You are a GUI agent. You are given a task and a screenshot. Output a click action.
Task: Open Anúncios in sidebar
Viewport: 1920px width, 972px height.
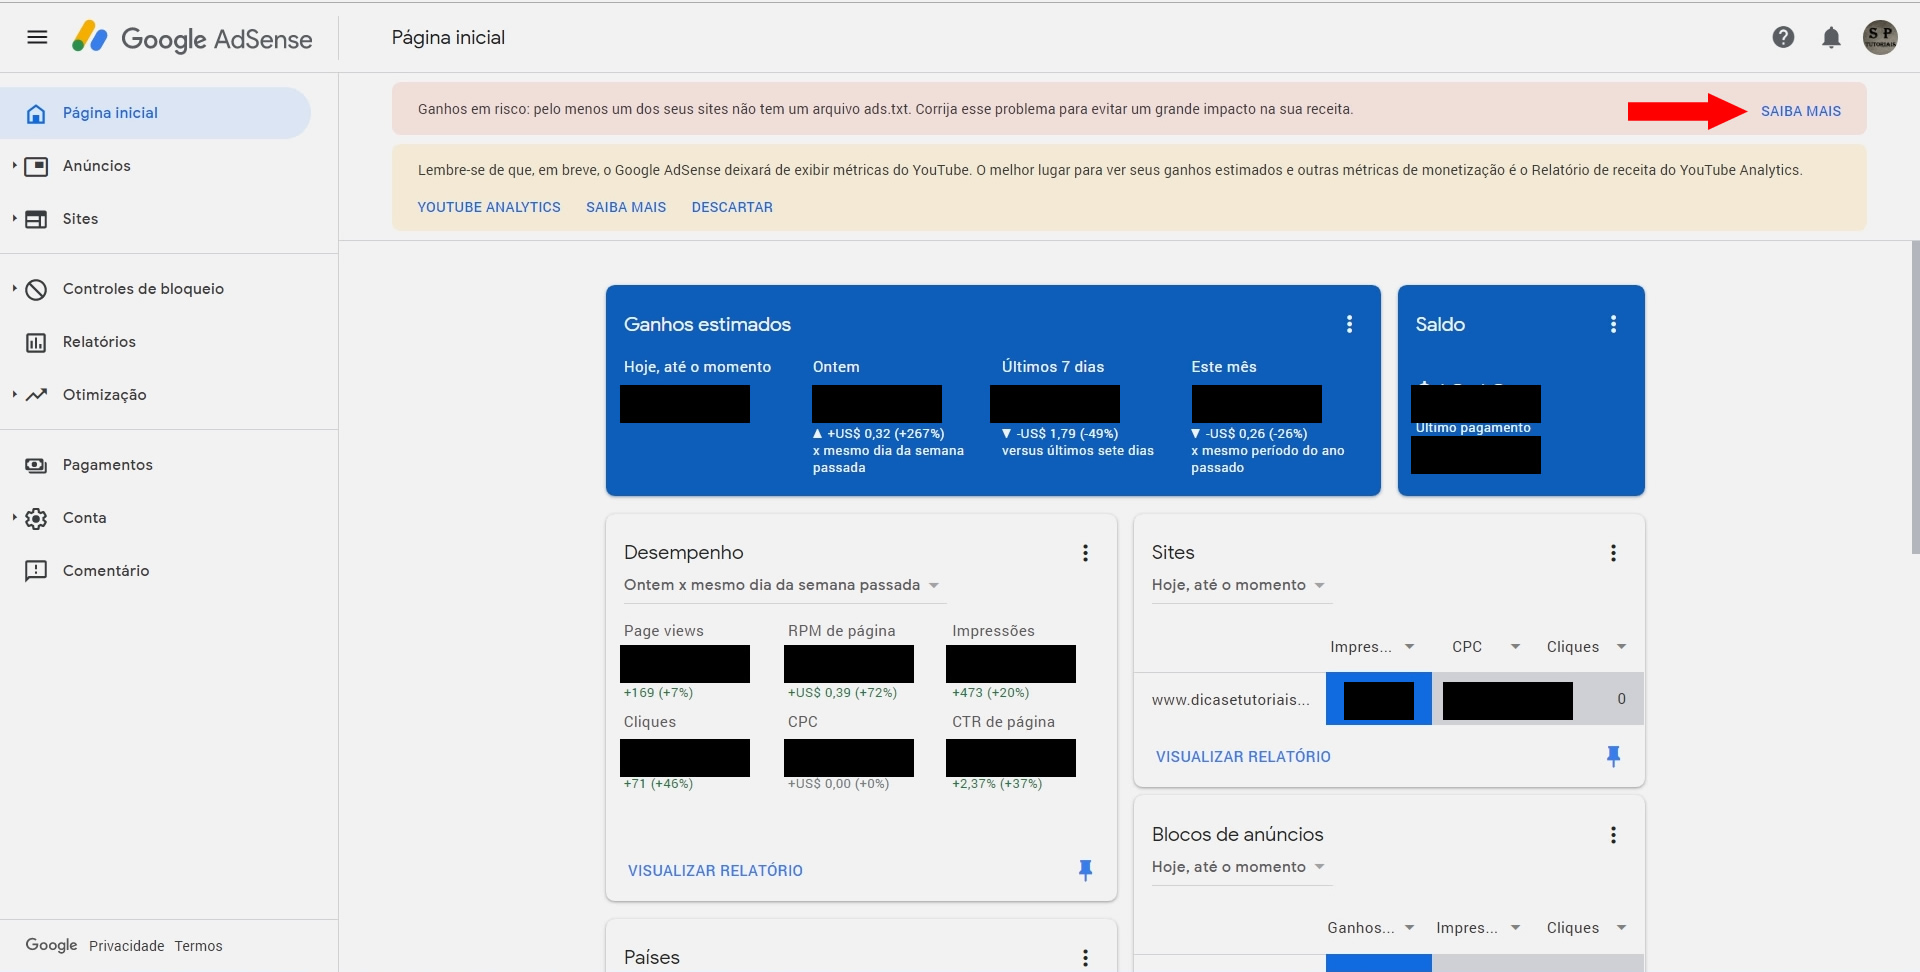[x=96, y=166]
